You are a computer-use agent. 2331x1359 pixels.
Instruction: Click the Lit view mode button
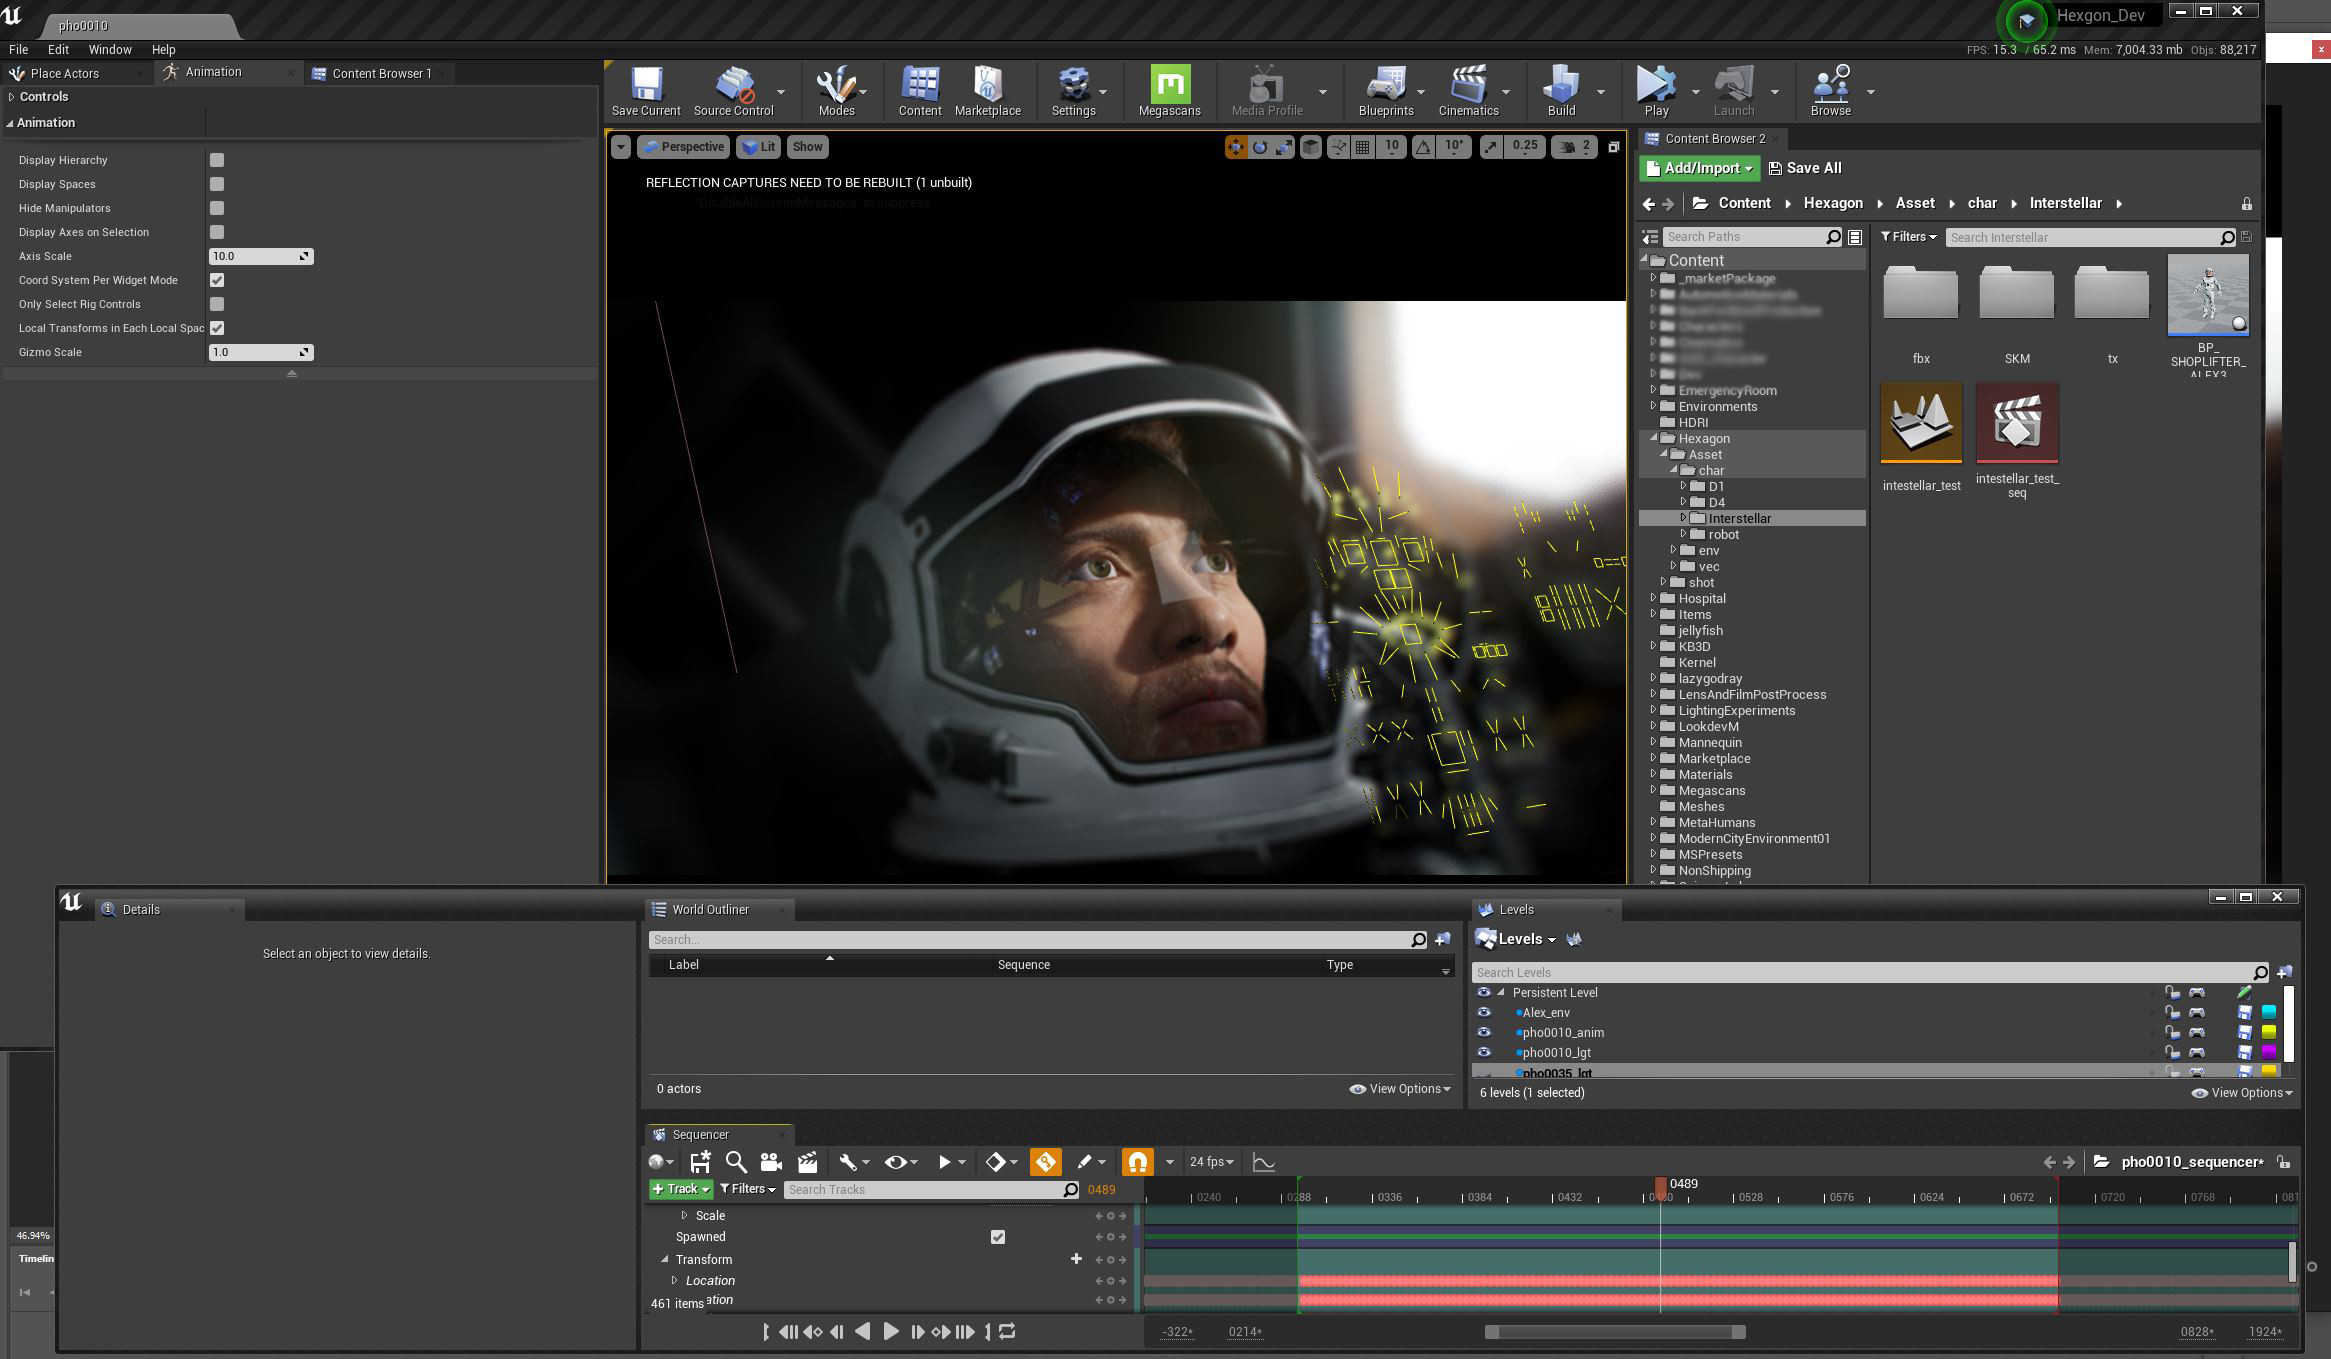(x=758, y=147)
